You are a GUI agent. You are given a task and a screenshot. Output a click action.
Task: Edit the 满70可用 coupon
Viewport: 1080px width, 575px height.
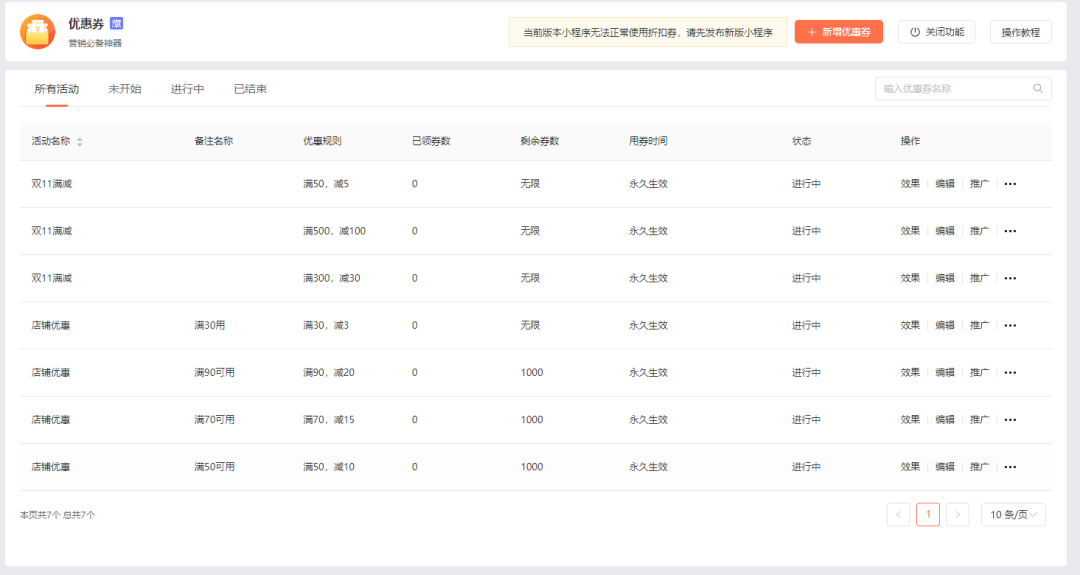click(x=944, y=419)
